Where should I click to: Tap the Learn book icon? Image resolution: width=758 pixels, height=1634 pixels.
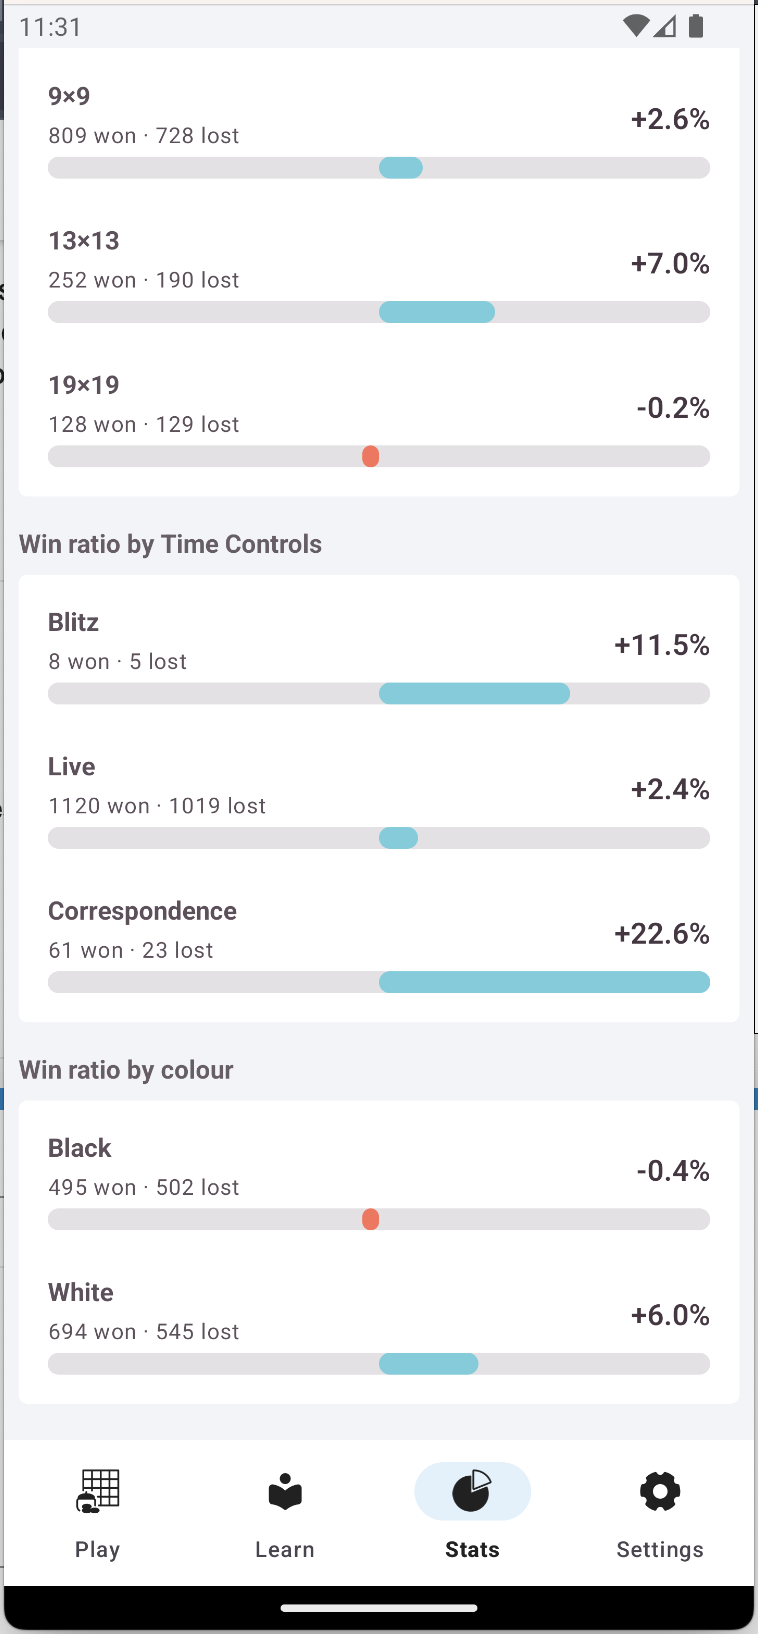pyautogui.click(x=285, y=1491)
